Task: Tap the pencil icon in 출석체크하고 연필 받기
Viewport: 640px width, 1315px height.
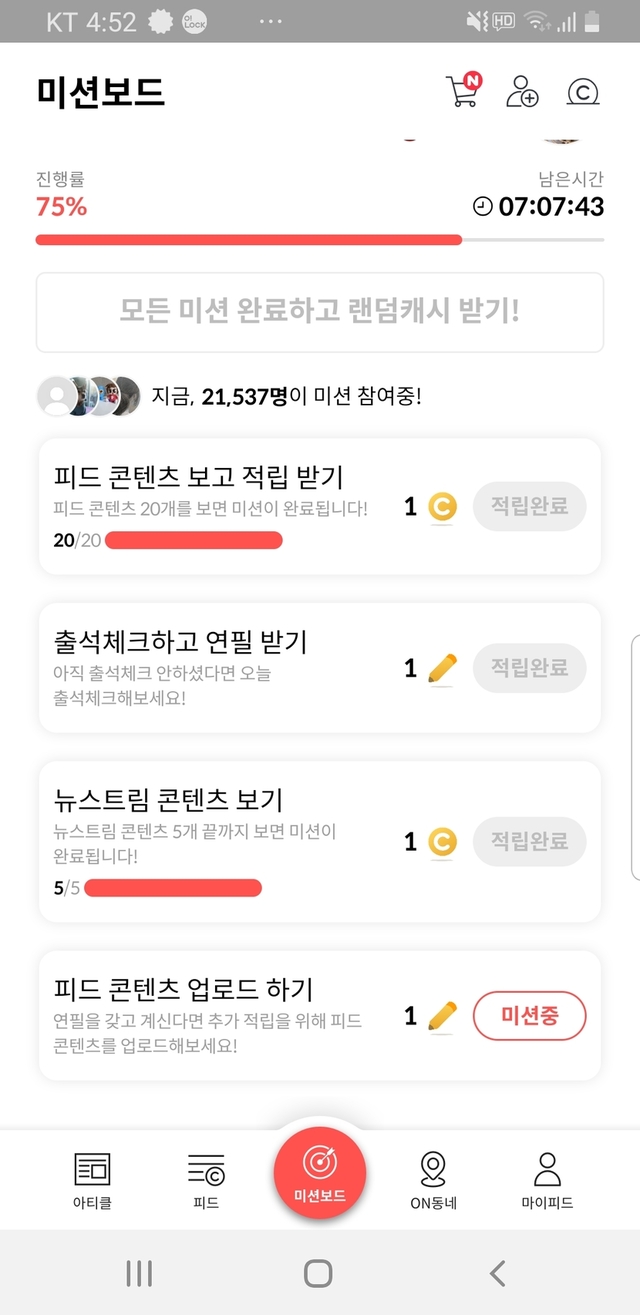Action: [x=442, y=668]
